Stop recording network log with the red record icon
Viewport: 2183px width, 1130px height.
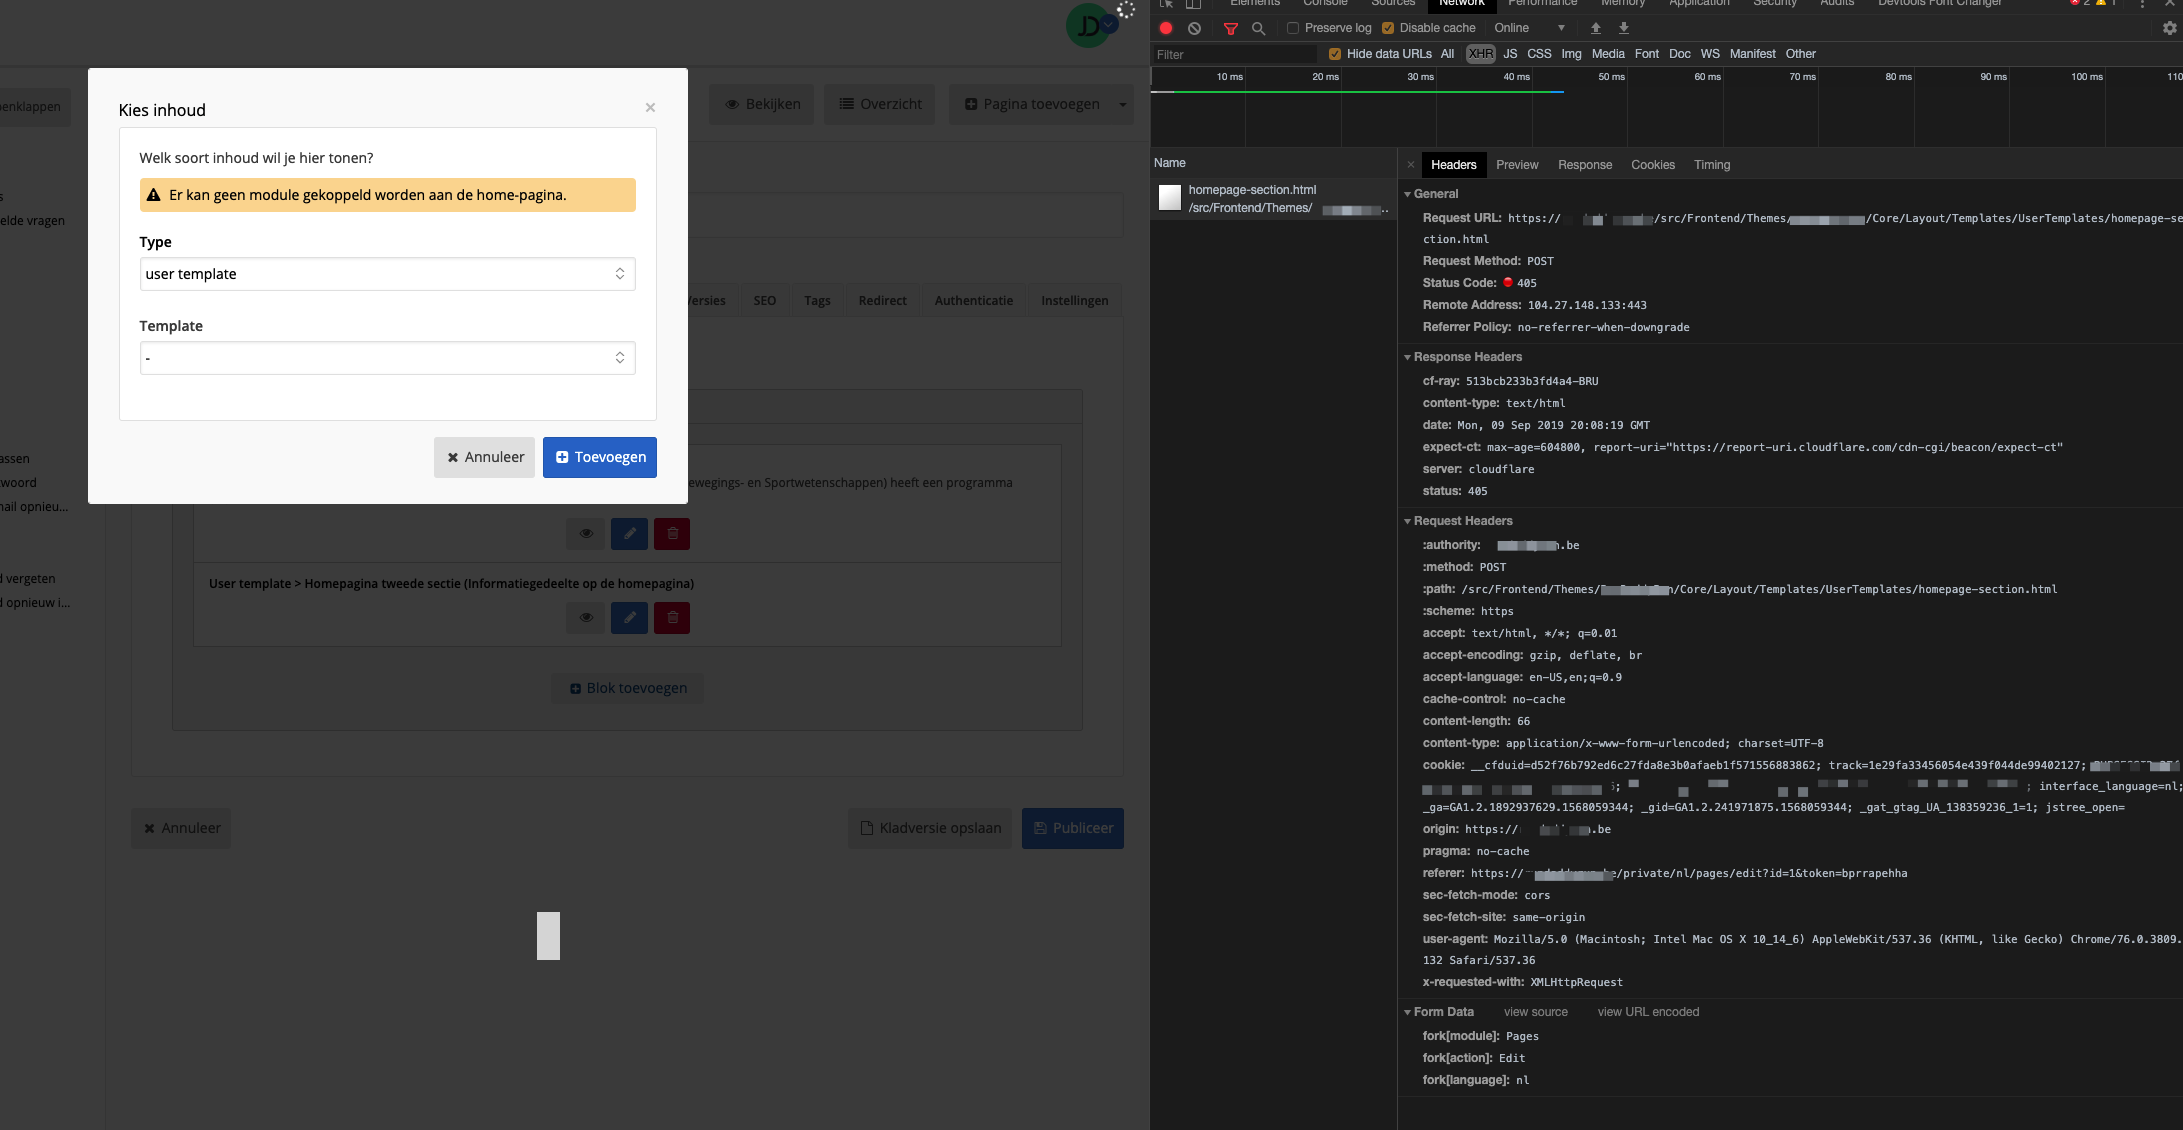[x=1165, y=28]
